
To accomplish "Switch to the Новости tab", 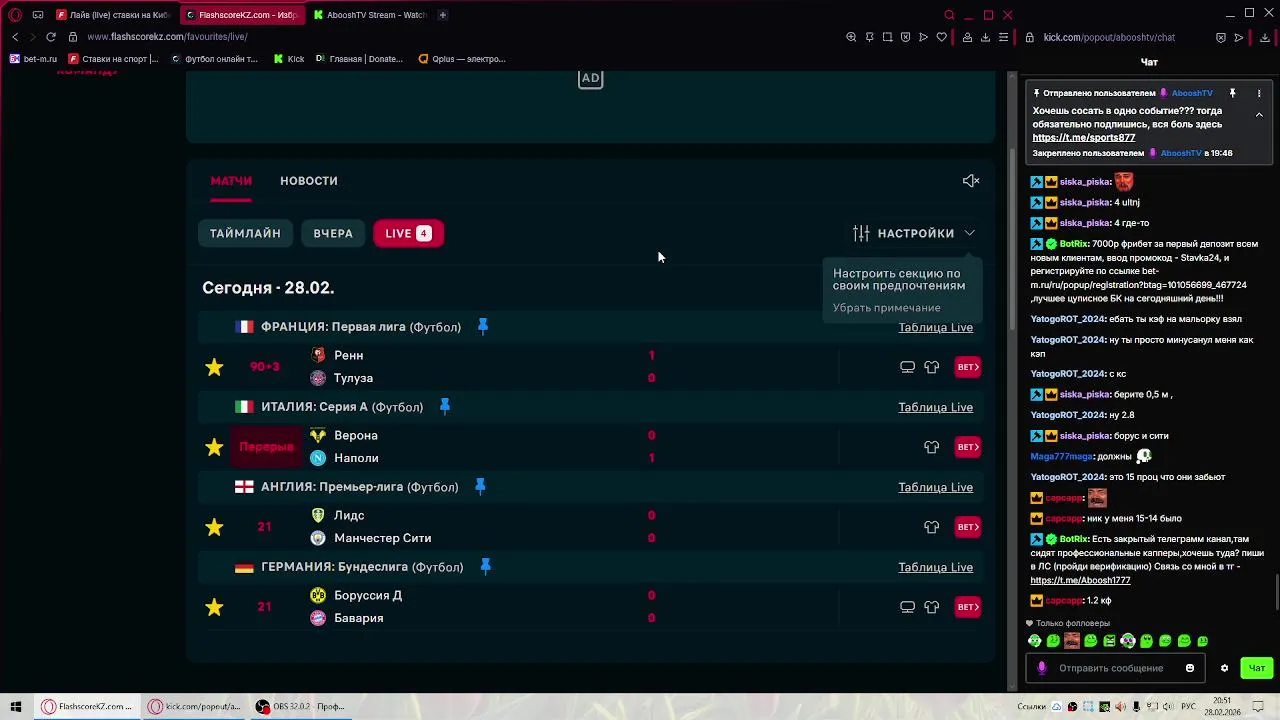I will click(x=309, y=181).
